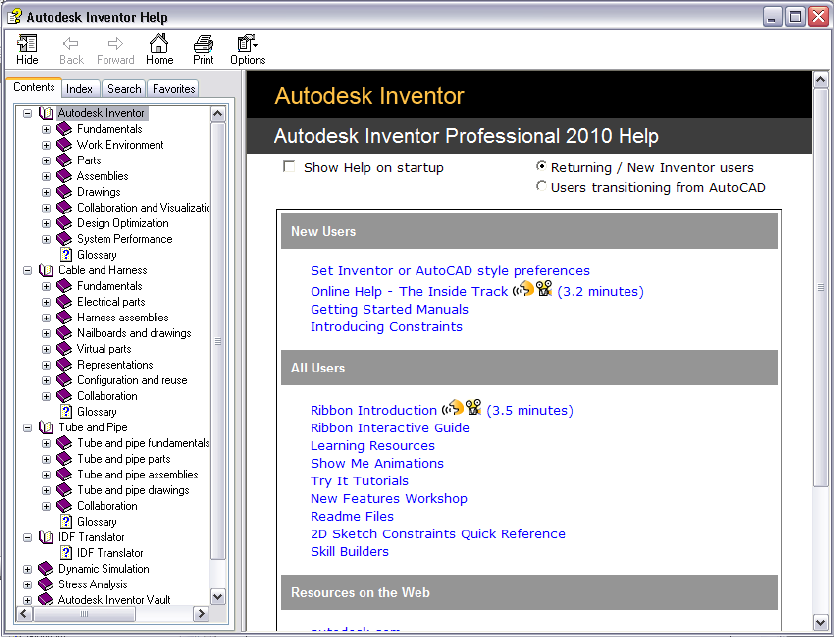
Task: Open Ribbon Interactive Guide link
Action: tap(390, 428)
